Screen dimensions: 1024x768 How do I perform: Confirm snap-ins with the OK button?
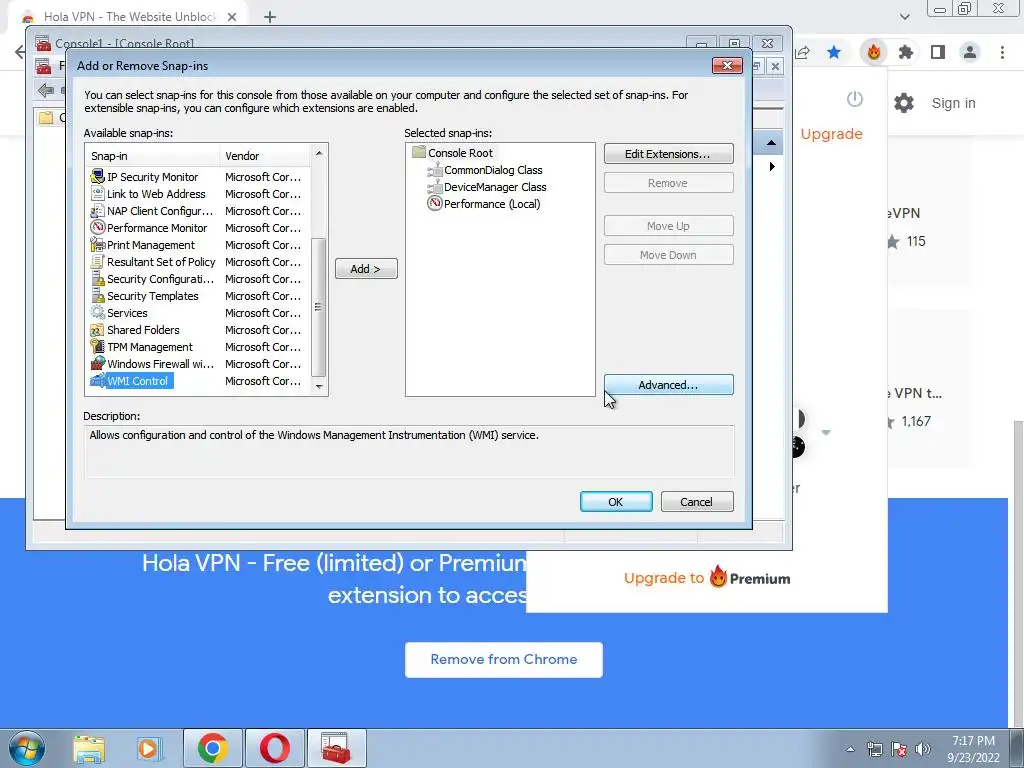615,502
